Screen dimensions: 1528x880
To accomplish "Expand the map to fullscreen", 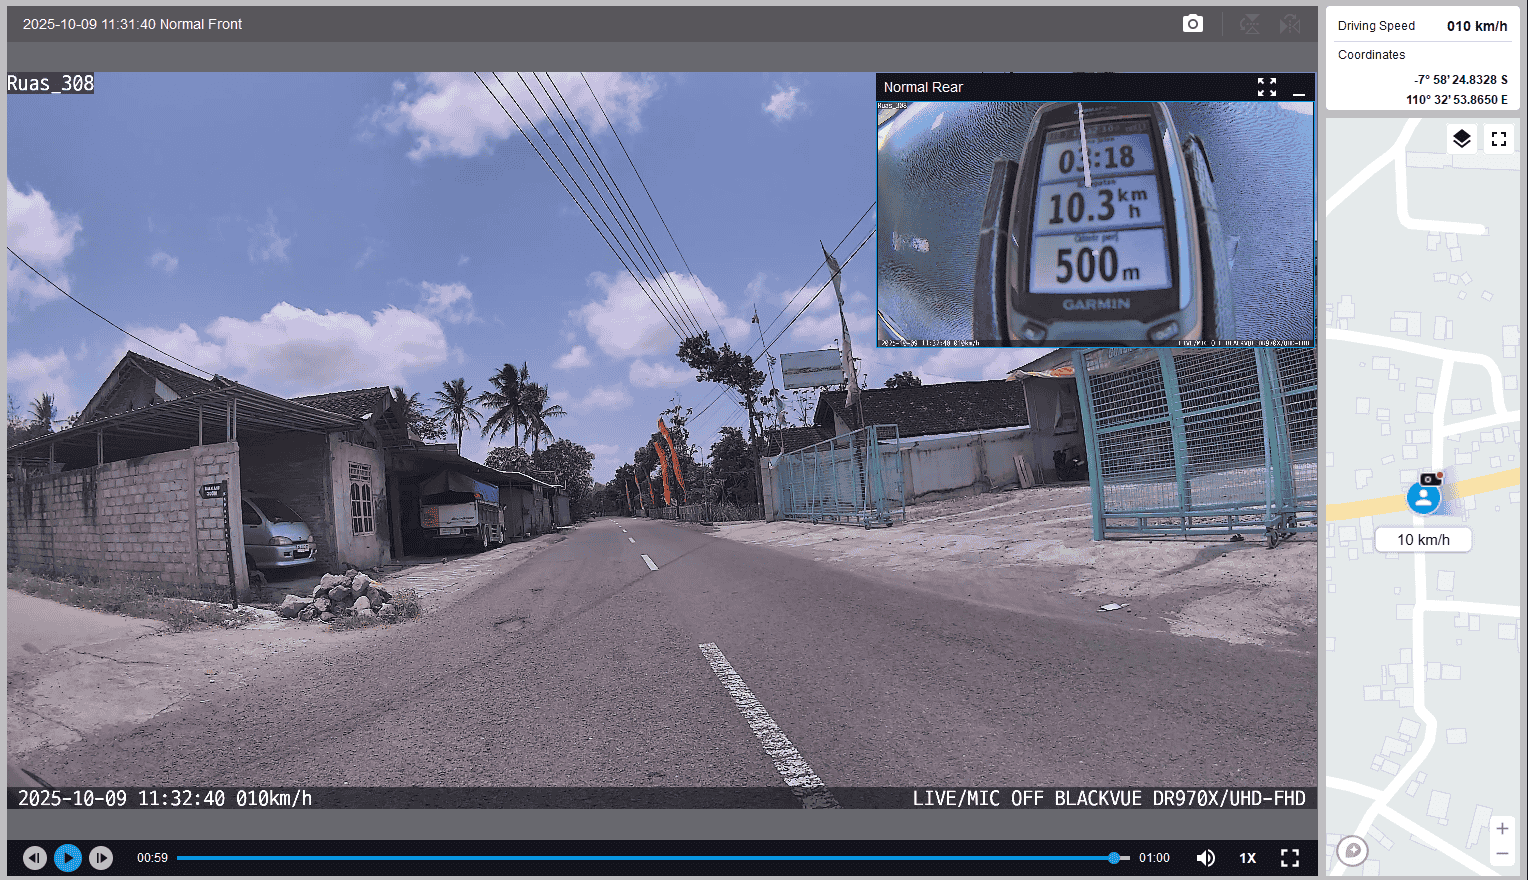I will [x=1498, y=139].
